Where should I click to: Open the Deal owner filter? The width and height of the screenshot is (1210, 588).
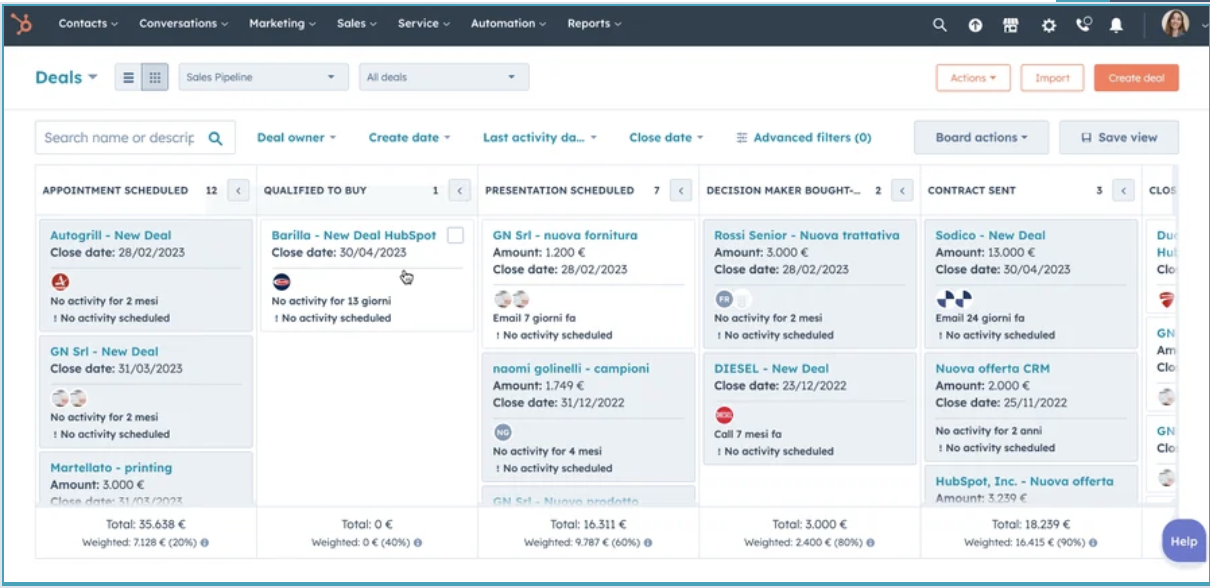coord(296,138)
